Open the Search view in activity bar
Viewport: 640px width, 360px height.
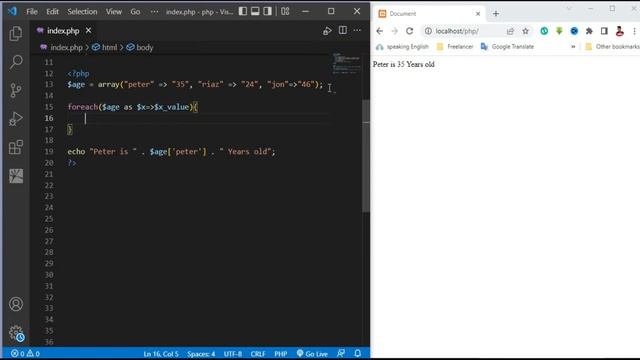[x=16, y=62]
